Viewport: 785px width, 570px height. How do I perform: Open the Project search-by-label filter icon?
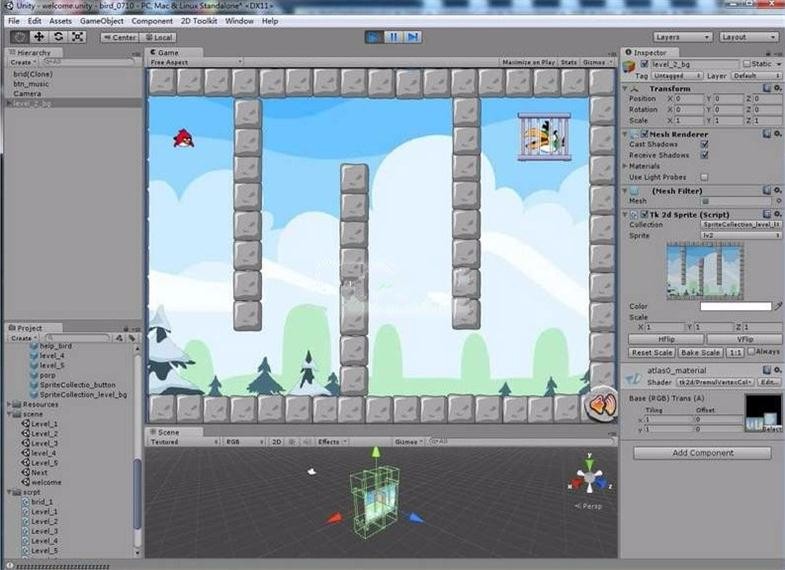132,338
